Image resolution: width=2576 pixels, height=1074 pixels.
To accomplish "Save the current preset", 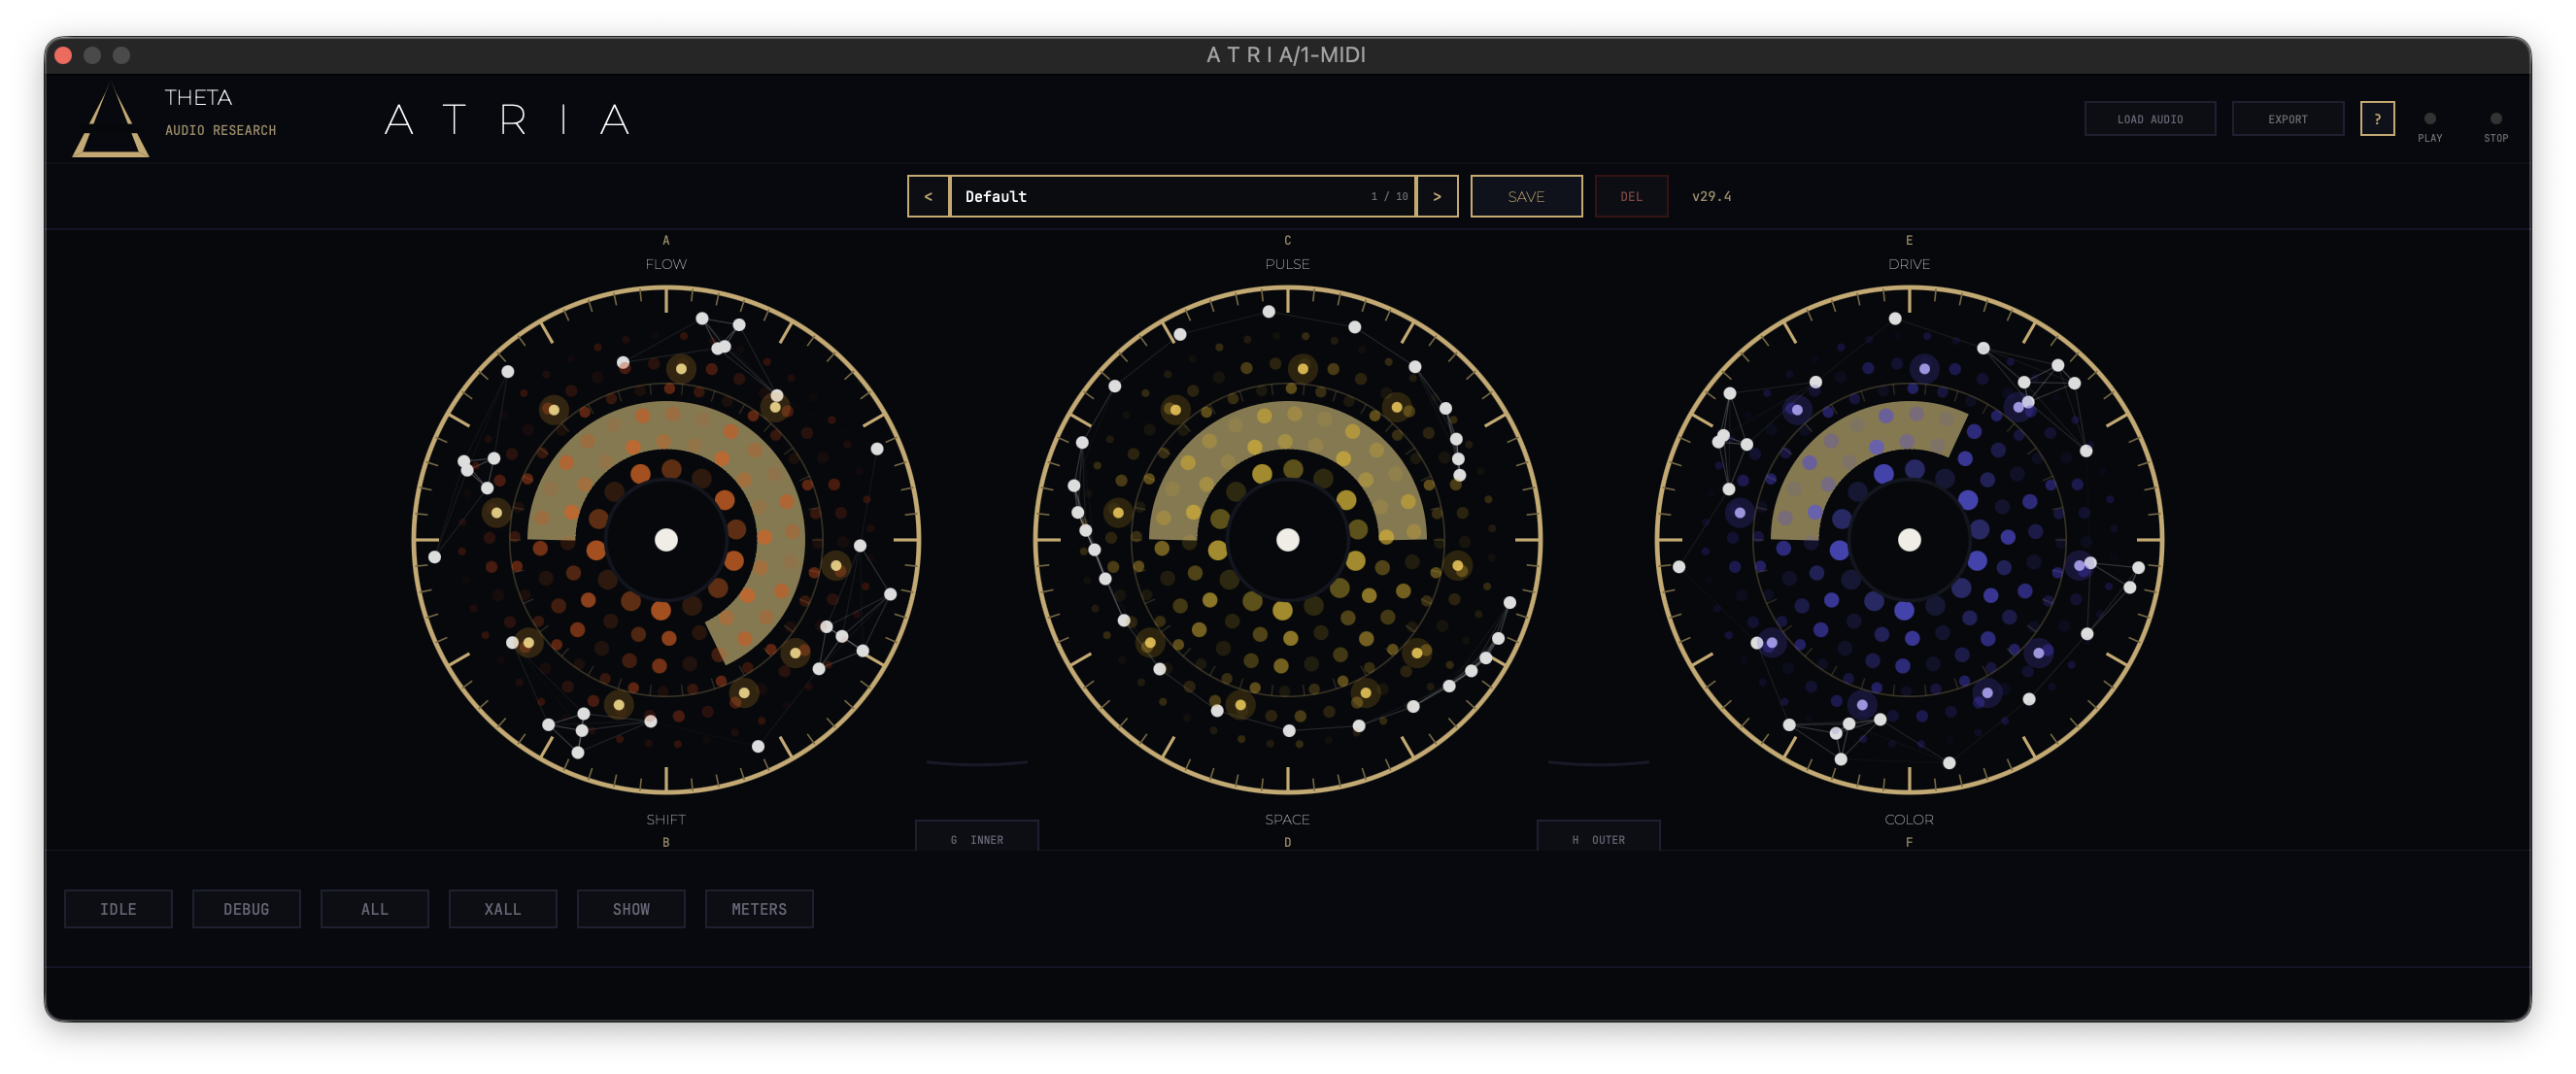I will click(x=1526, y=196).
